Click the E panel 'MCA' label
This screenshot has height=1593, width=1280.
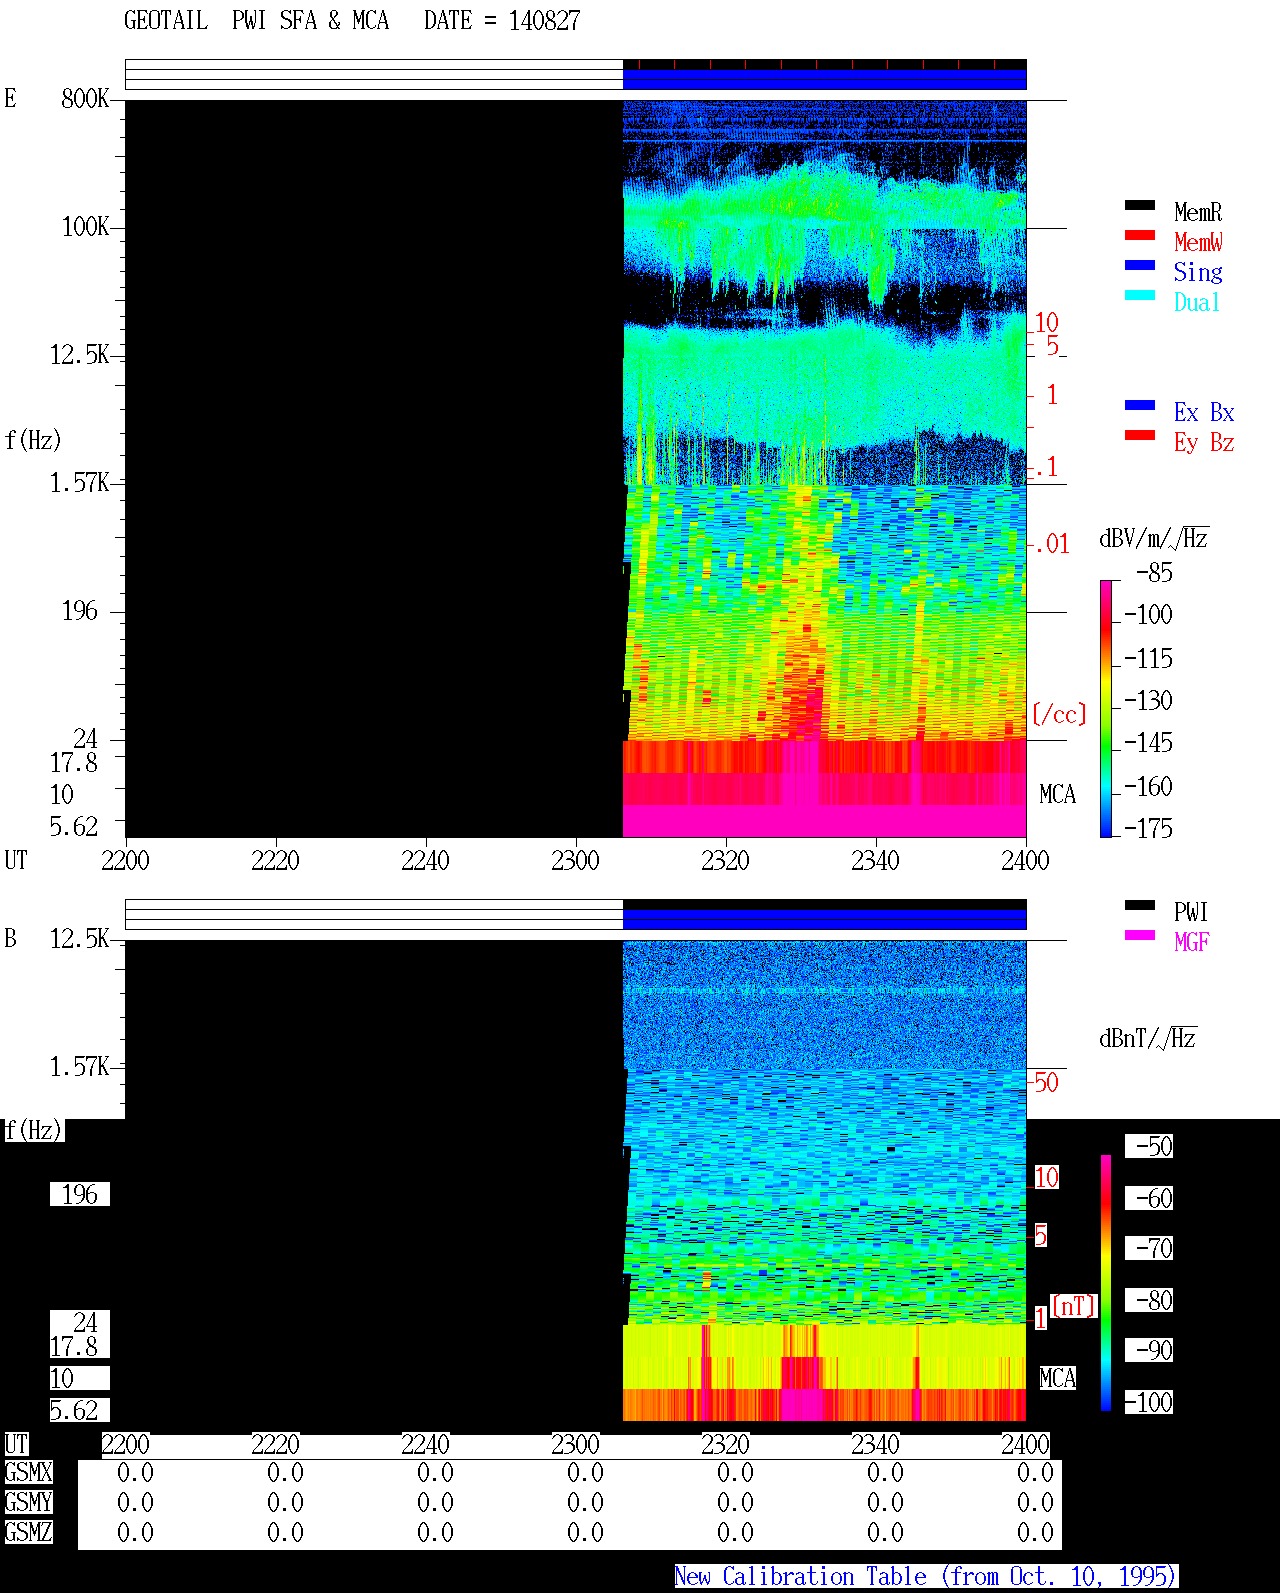[1057, 794]
